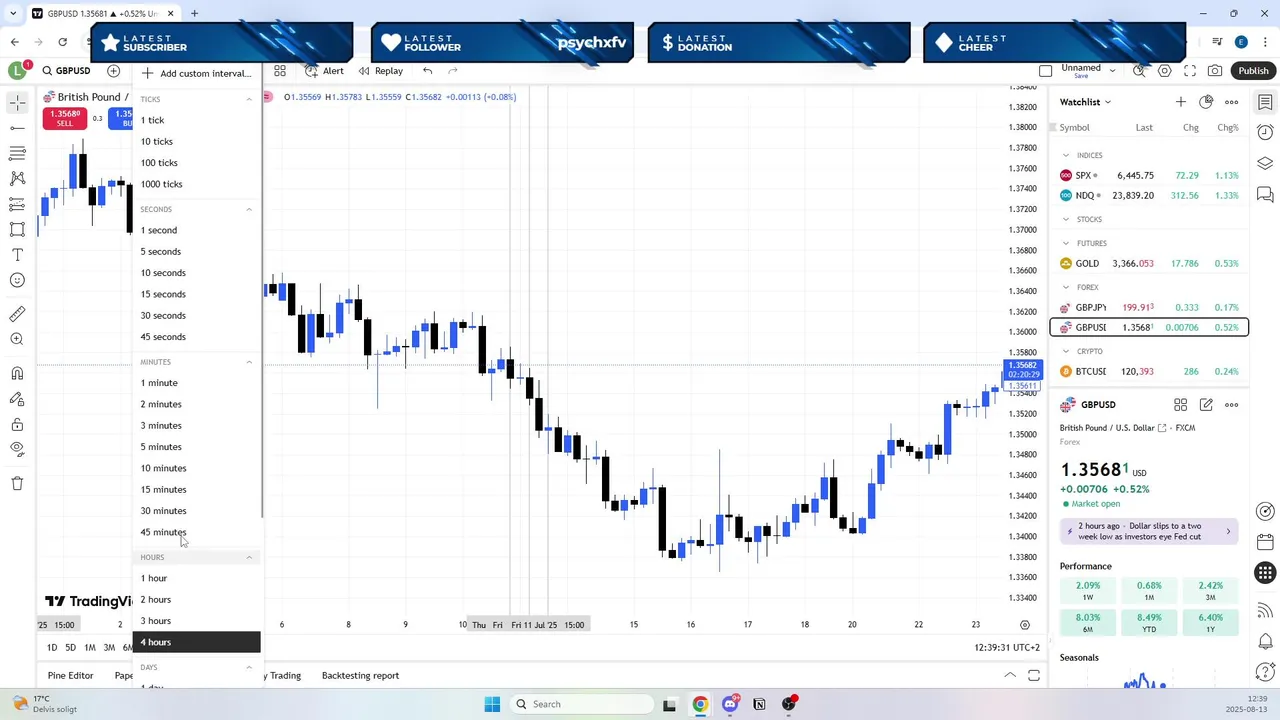Click Add custom interval option
The width and height of the screenshot is (1280, 720).
pyautogui.click(x=196, y=73)
